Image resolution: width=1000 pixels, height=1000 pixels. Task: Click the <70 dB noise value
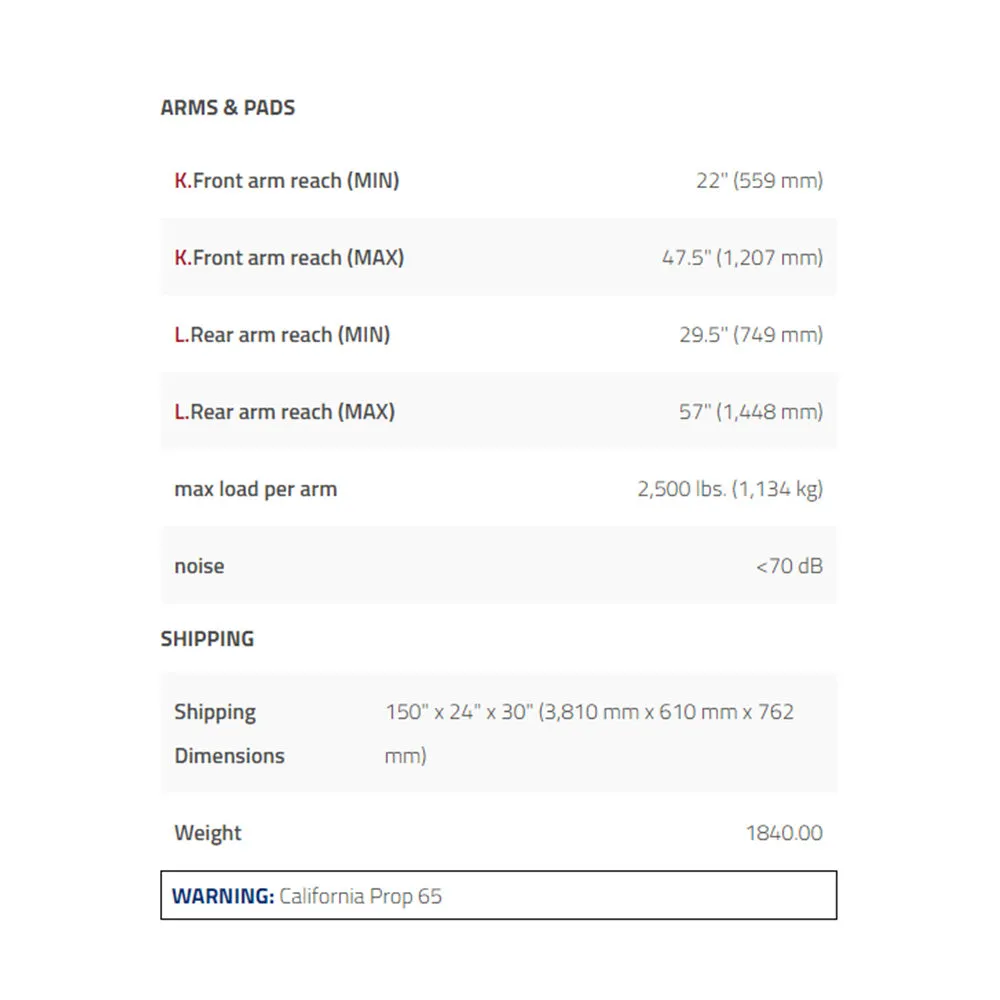[x=790, y=566]
